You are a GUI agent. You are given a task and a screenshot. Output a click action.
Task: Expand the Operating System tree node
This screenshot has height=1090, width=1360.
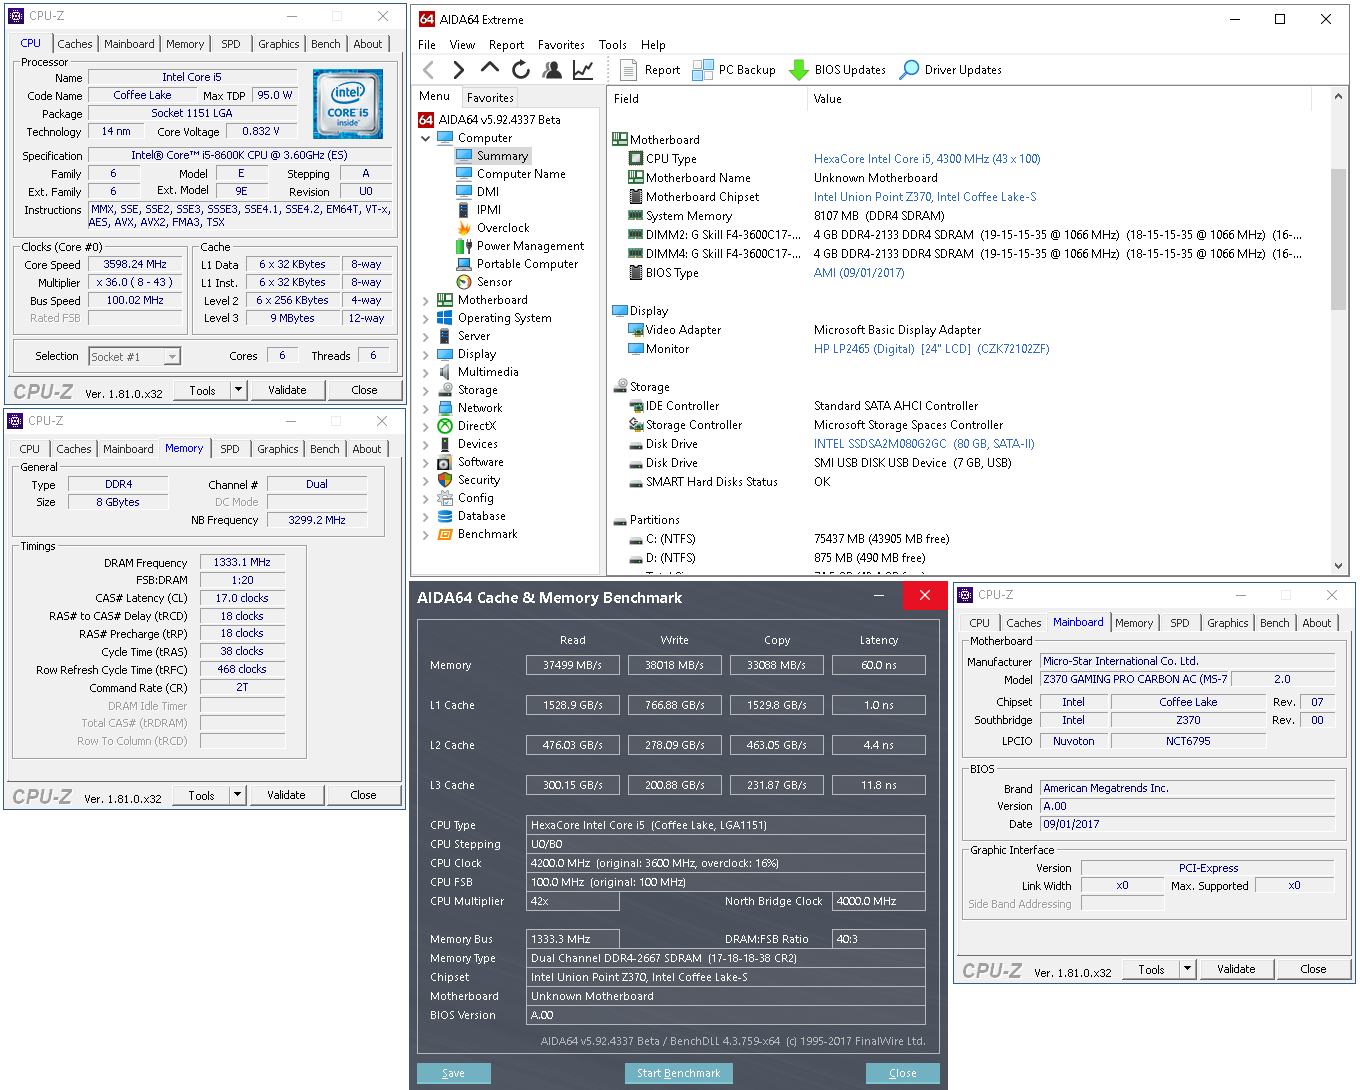[x=426, y=318]
